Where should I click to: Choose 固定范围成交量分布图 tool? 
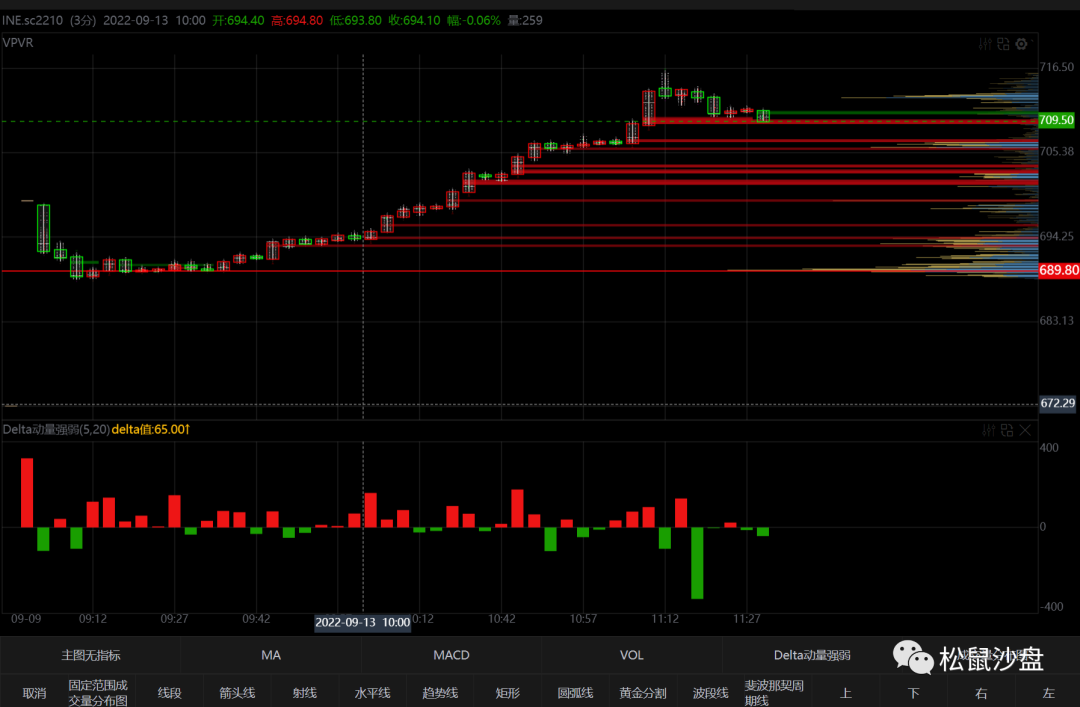pyautogui.click(x=98, y=693)
